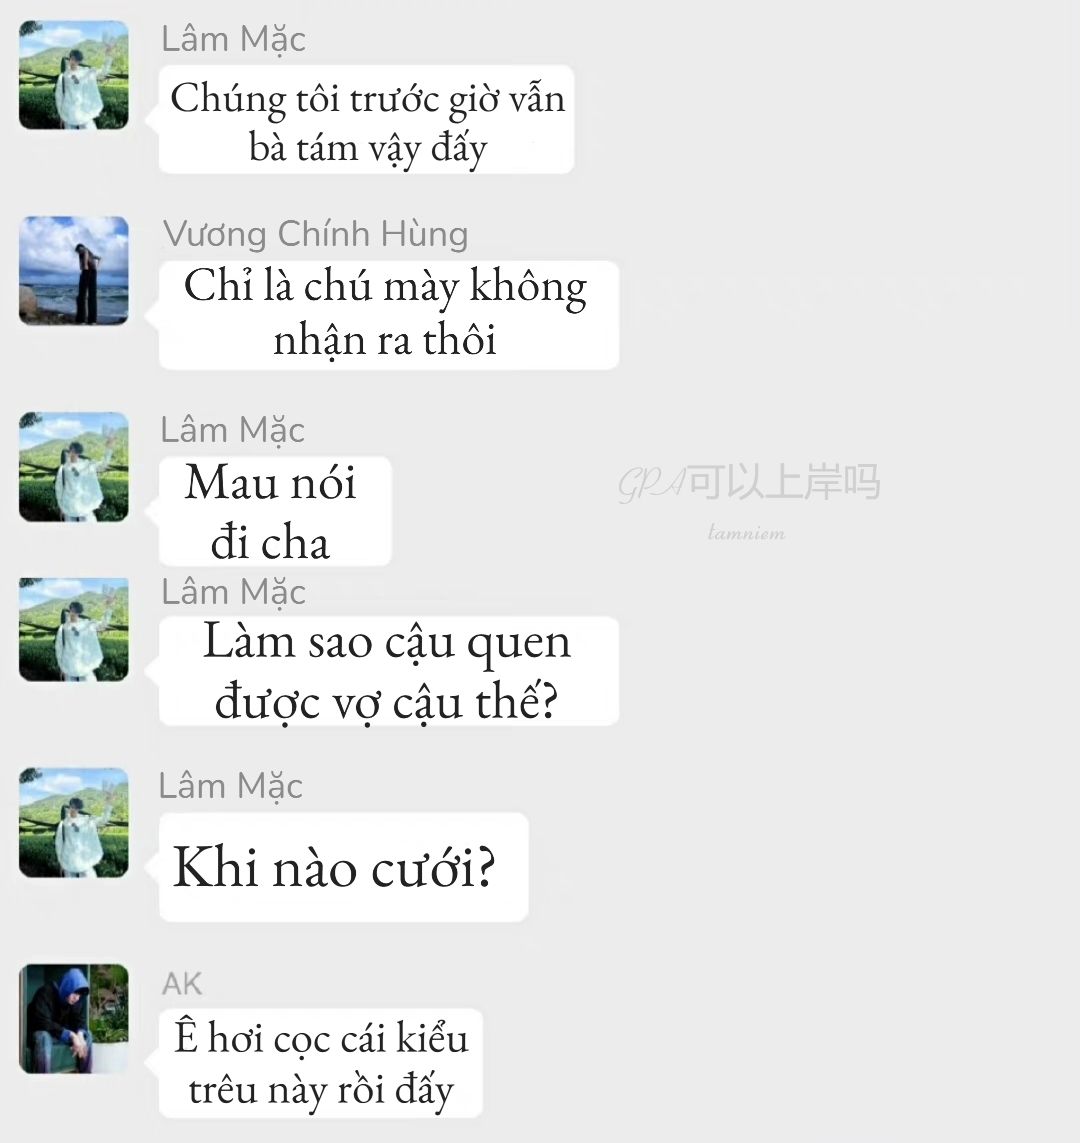Image resolution: width=1080 pixels, height=1143 pixels.
Task: Click the topmost Lâm Mặc sender name
Action: [x=233, y=39]
